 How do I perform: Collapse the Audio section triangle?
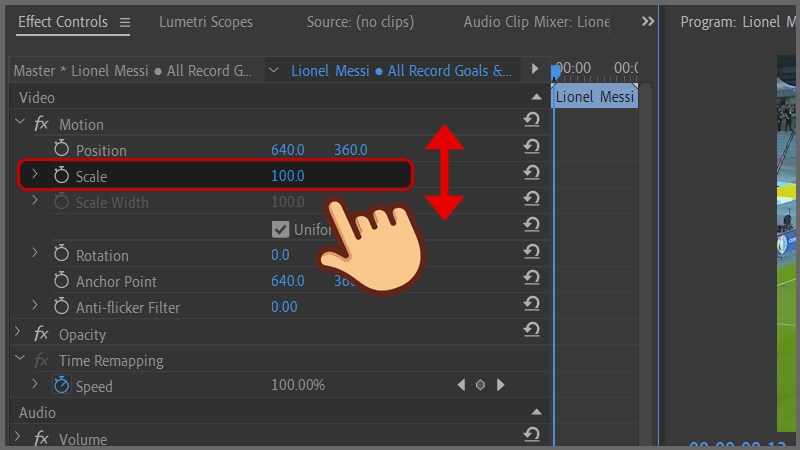536,412
